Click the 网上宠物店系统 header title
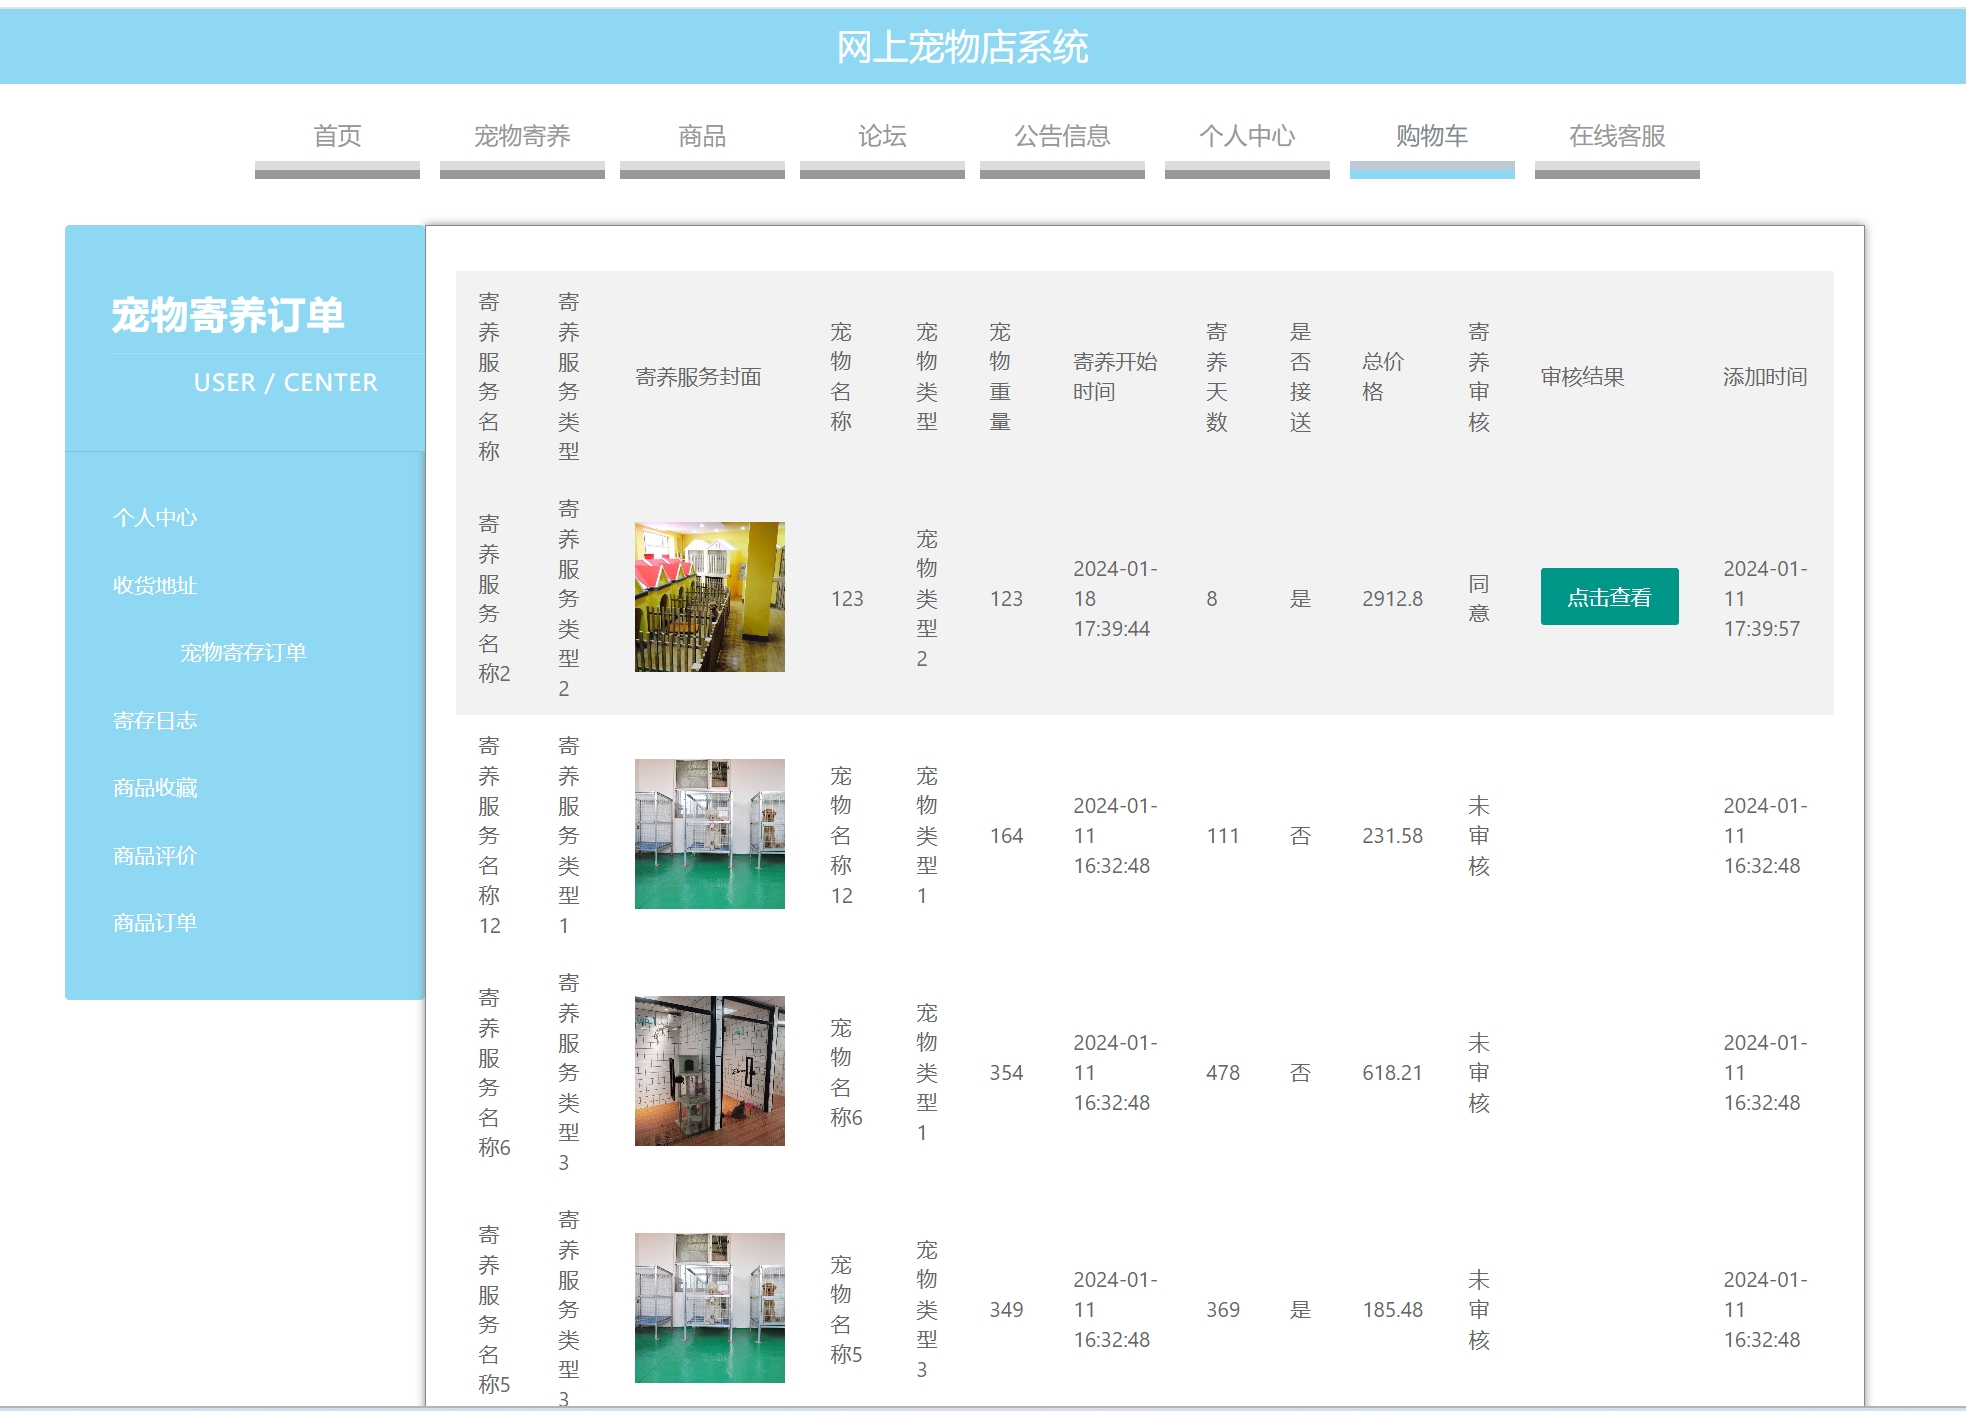Viewport: 1966px width, 1411px height. tap(962, 47)
